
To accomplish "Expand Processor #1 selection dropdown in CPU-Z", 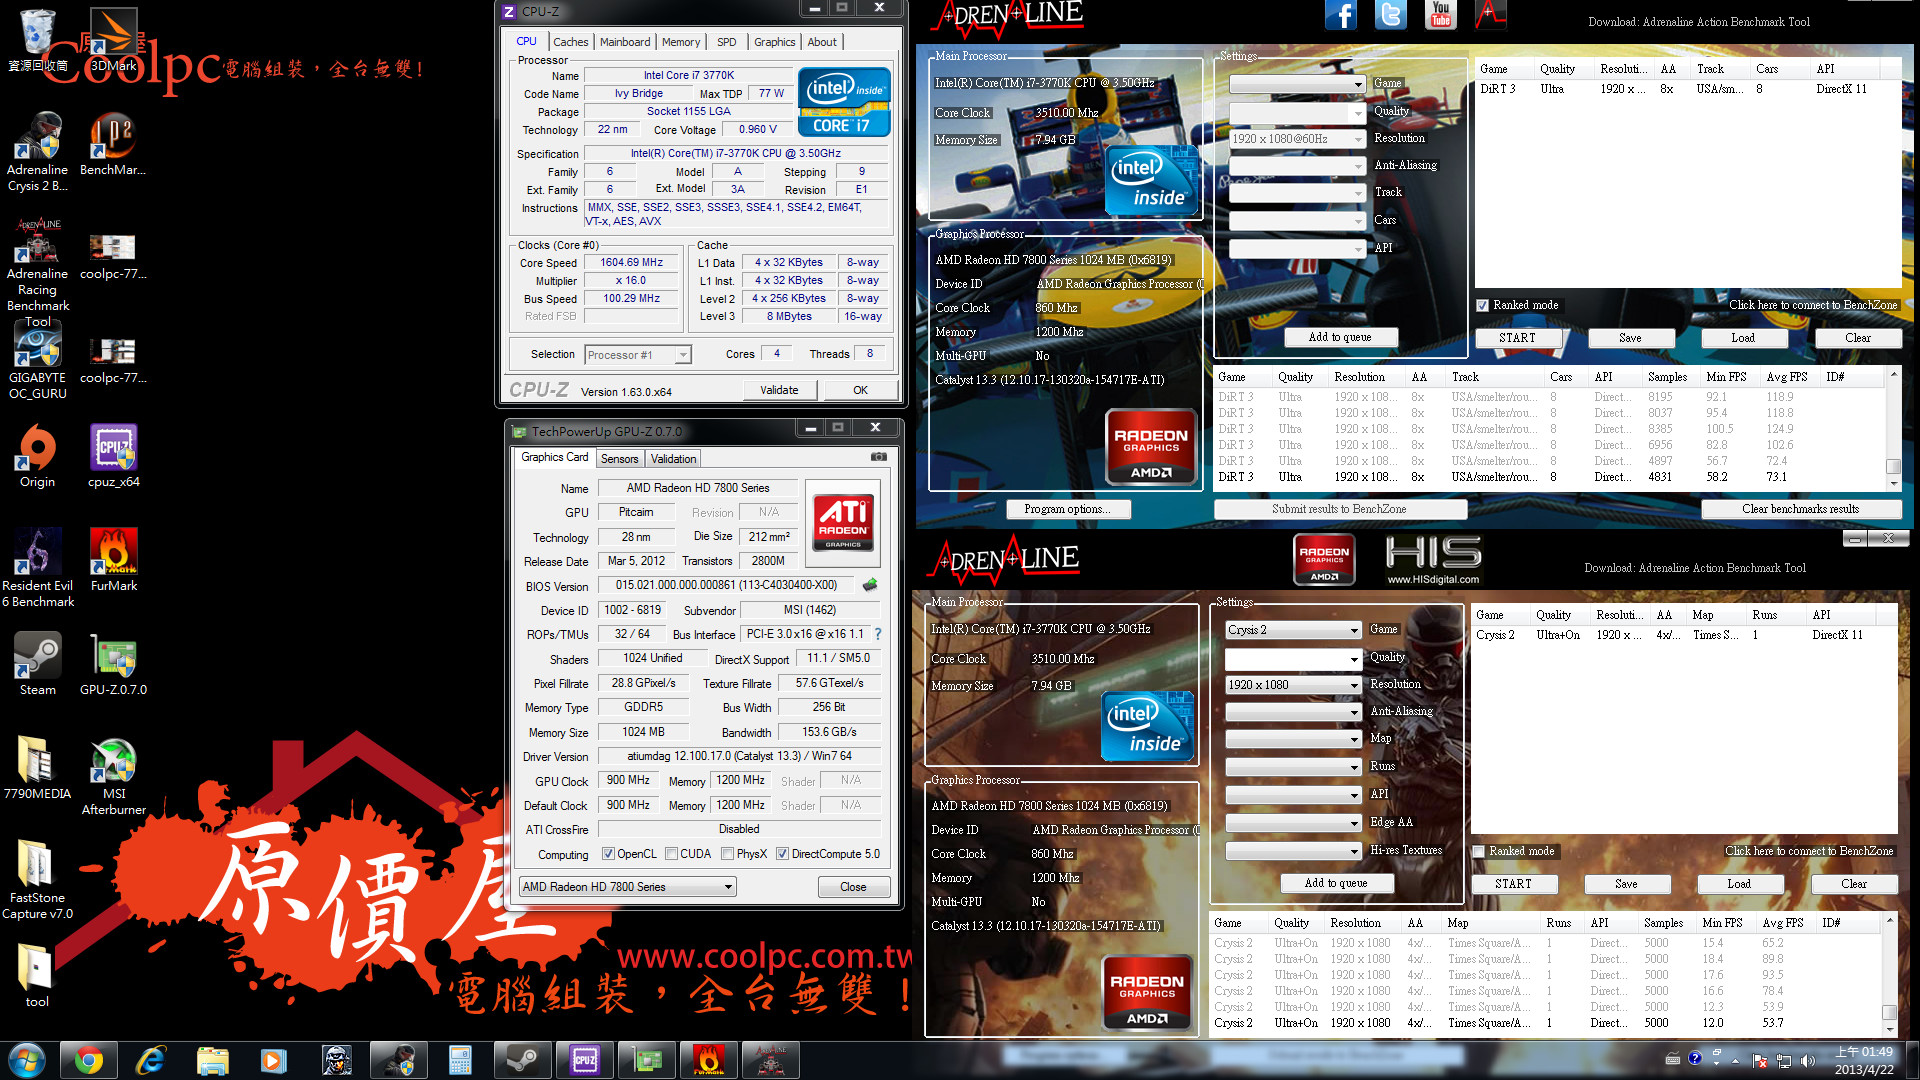I will tap(638, 355).
